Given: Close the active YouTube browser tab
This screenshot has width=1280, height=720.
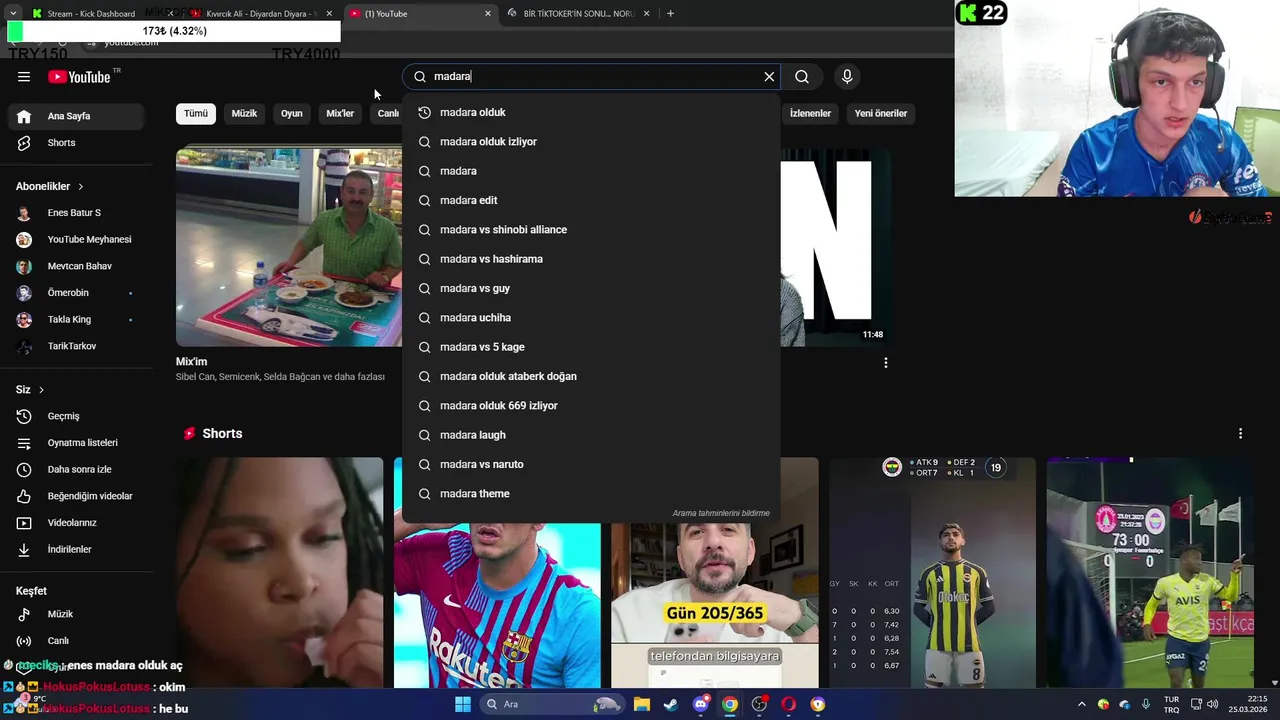Looking at the screenshot, I should pos(488,14).
